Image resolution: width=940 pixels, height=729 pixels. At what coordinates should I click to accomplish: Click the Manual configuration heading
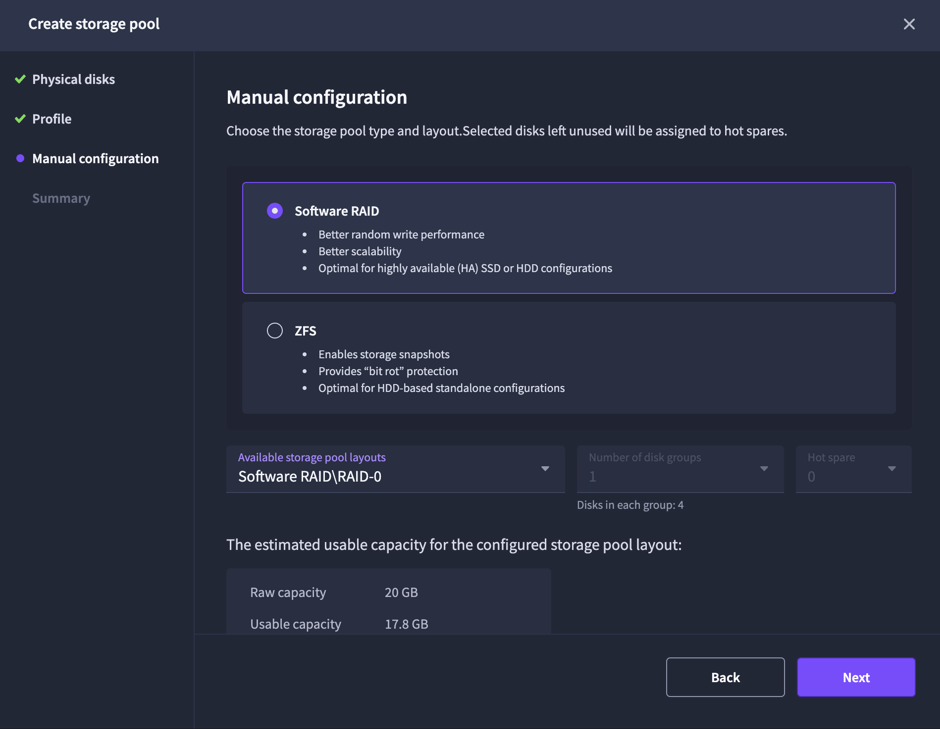pos(317,97)
